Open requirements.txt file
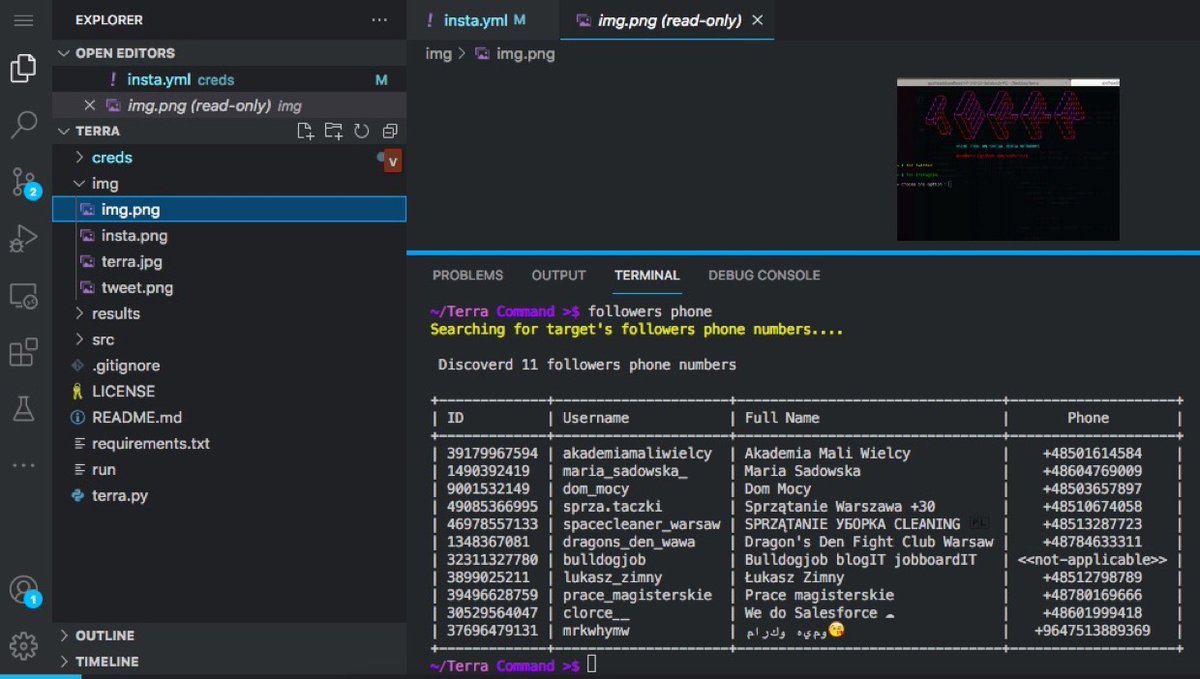 (x=229, y=443)
